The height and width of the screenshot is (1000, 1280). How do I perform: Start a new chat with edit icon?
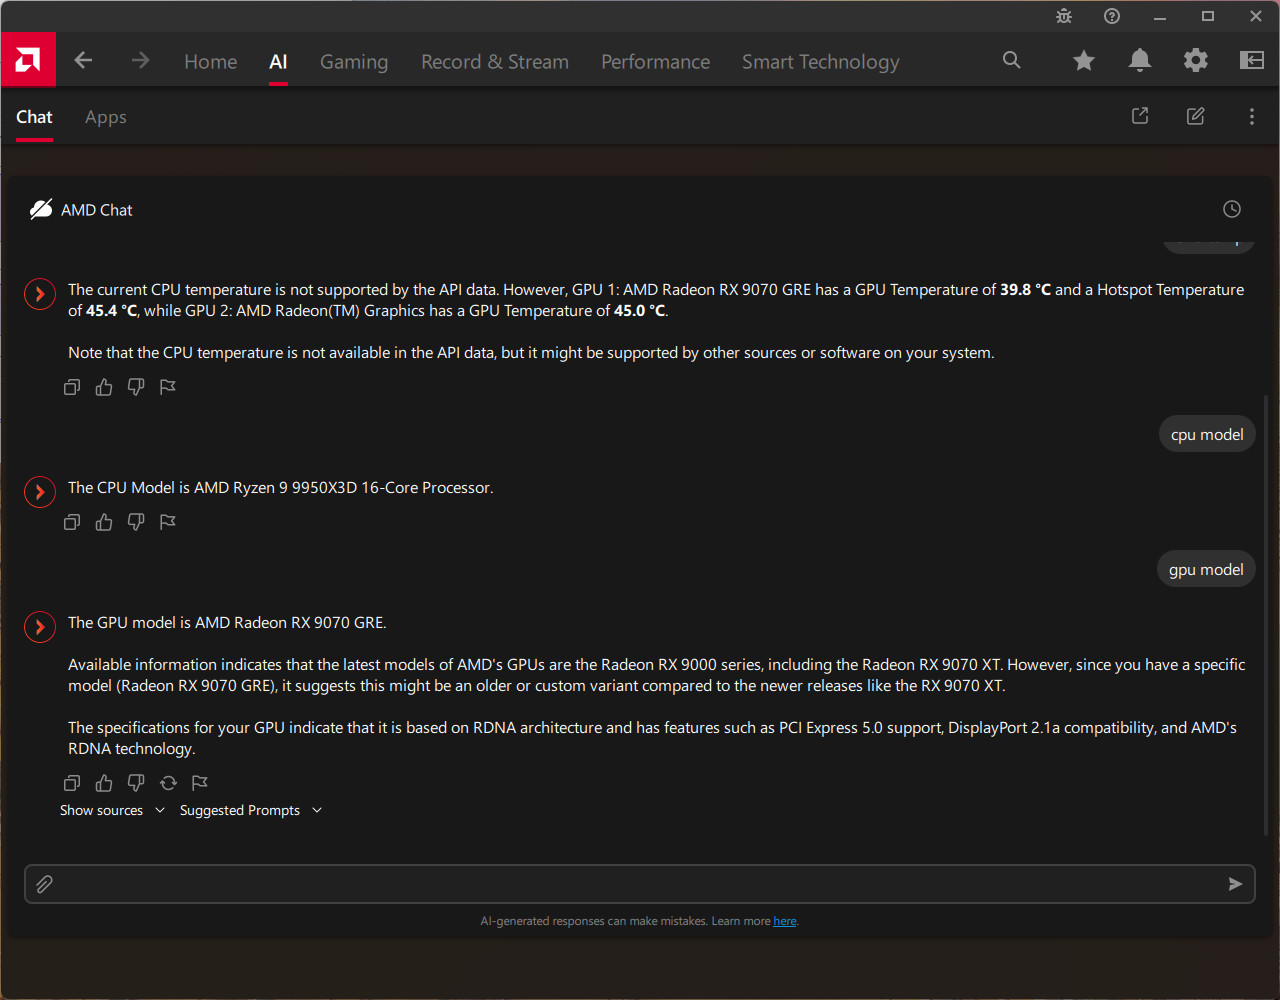click(1196, 116)
